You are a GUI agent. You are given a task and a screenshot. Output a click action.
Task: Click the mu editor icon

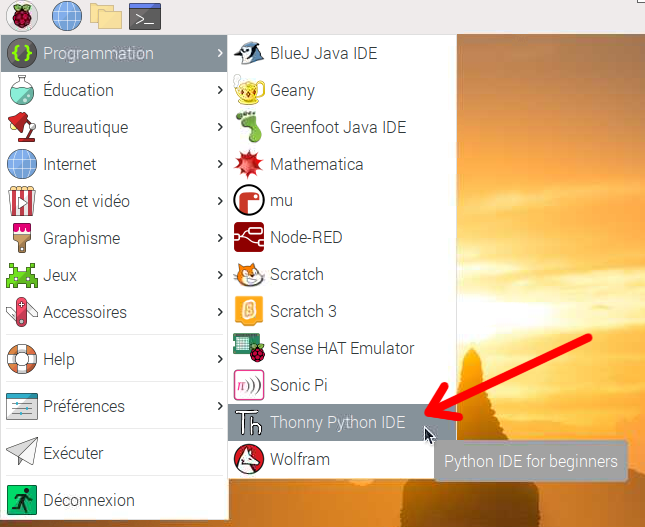pos(248,200)
